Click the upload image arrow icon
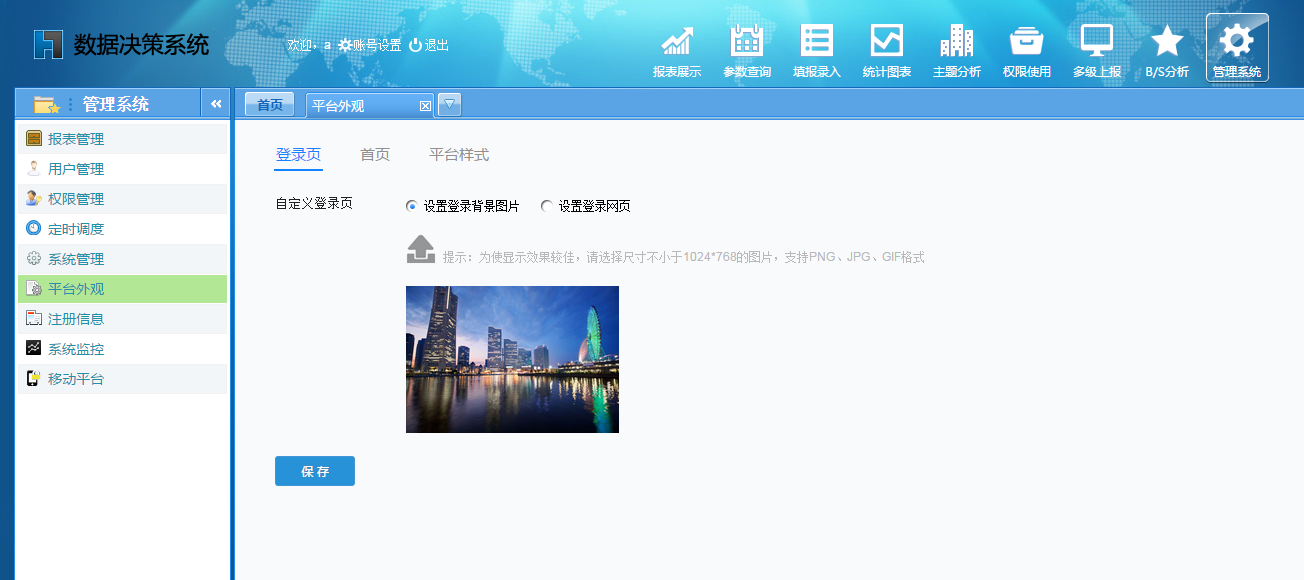 click(421, 249)
